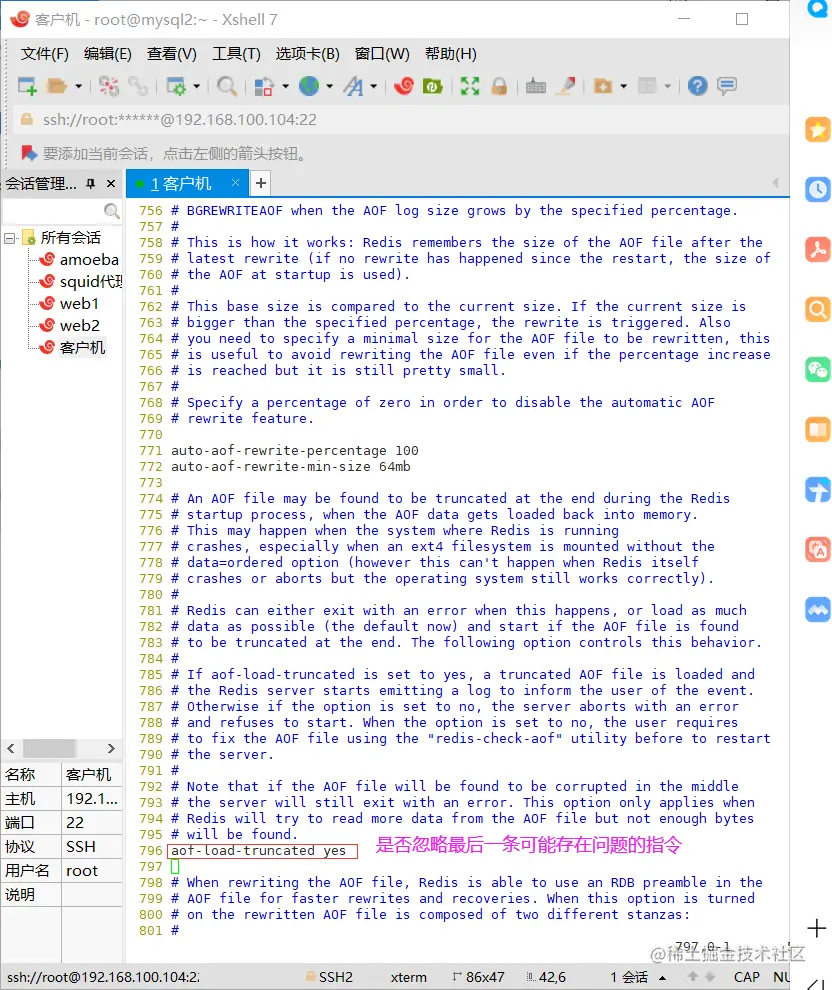Click the lock screen padlock icon
The width and height of the screenshot is (832, 990).
tap(499, 86)
